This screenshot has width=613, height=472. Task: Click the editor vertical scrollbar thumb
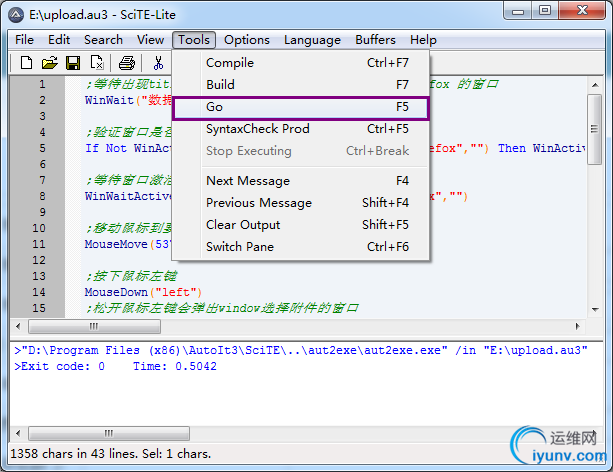click(595, 129)
